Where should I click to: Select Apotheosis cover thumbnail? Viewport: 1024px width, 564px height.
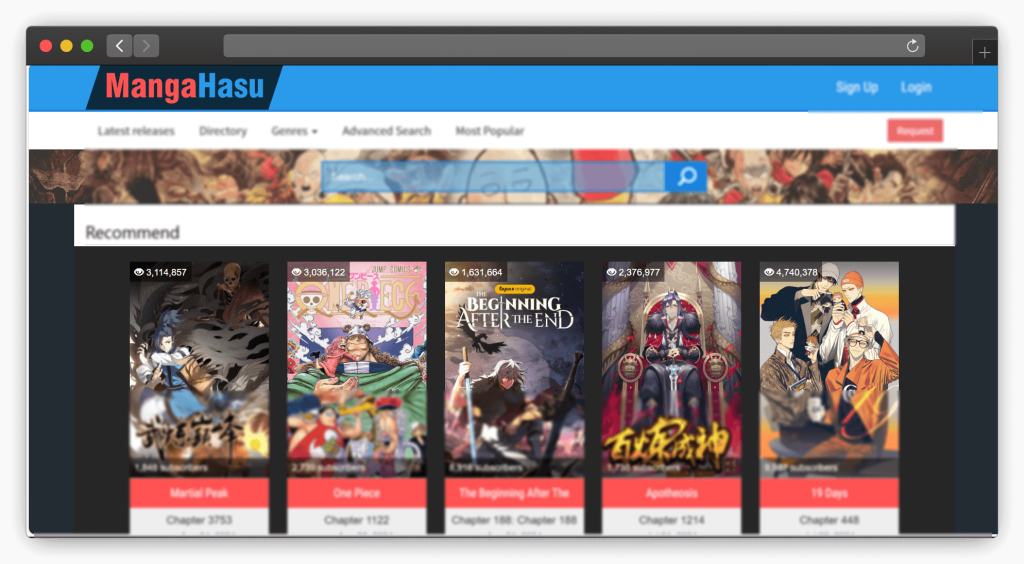671,369
